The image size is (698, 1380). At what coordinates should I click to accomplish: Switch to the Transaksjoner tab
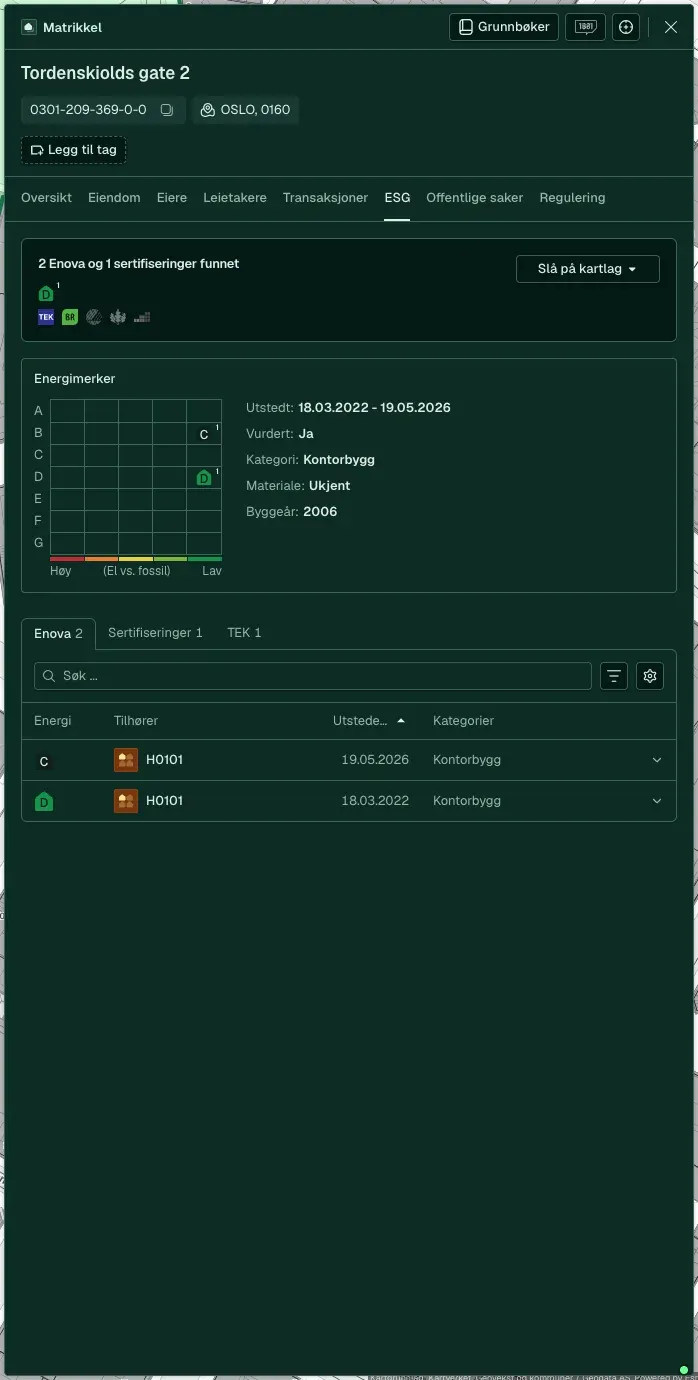click(x=325, y=198)
